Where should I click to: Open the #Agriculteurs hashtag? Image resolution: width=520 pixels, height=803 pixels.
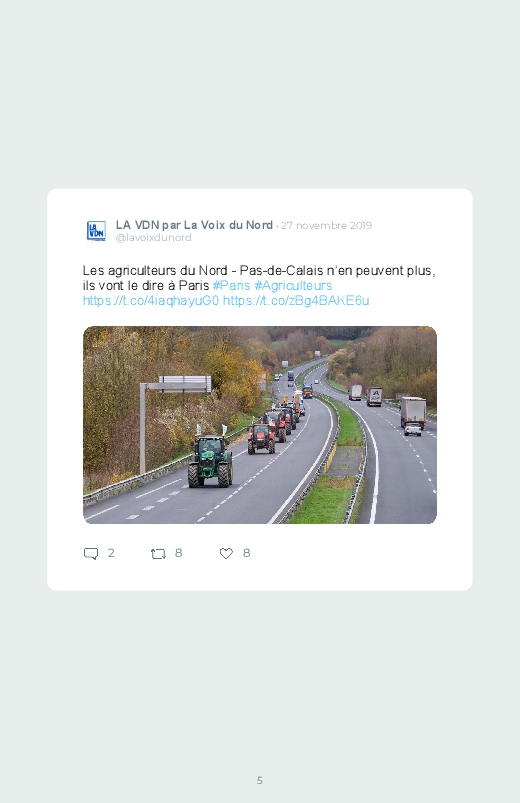(293, 285)
